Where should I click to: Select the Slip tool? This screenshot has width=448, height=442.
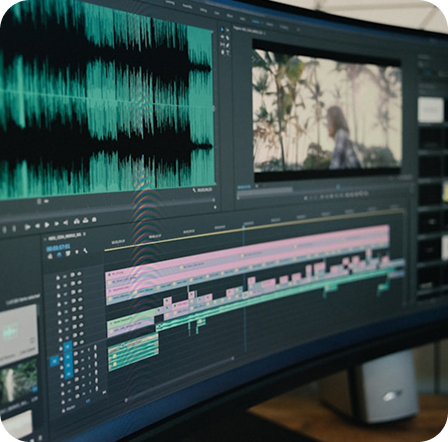[222, 45]
